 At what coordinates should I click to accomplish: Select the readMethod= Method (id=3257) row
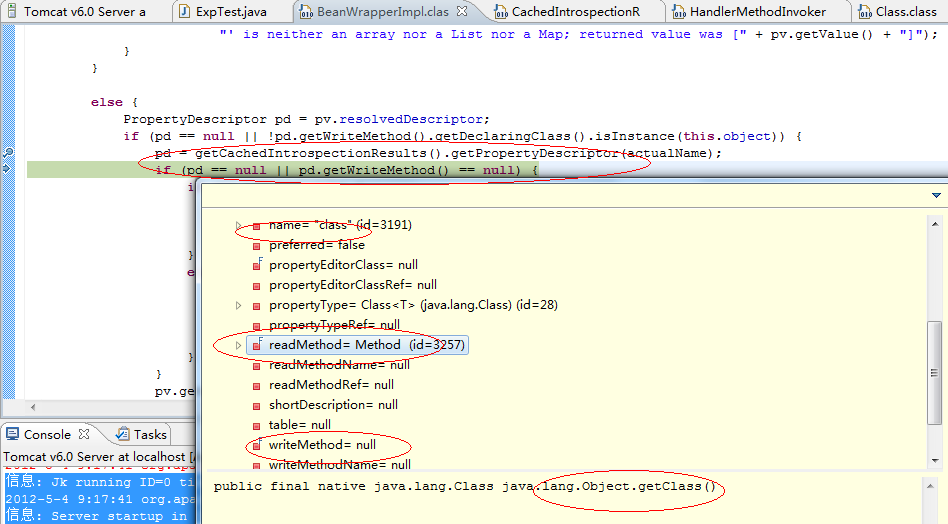pyautogui.click(x=357, y=345)
